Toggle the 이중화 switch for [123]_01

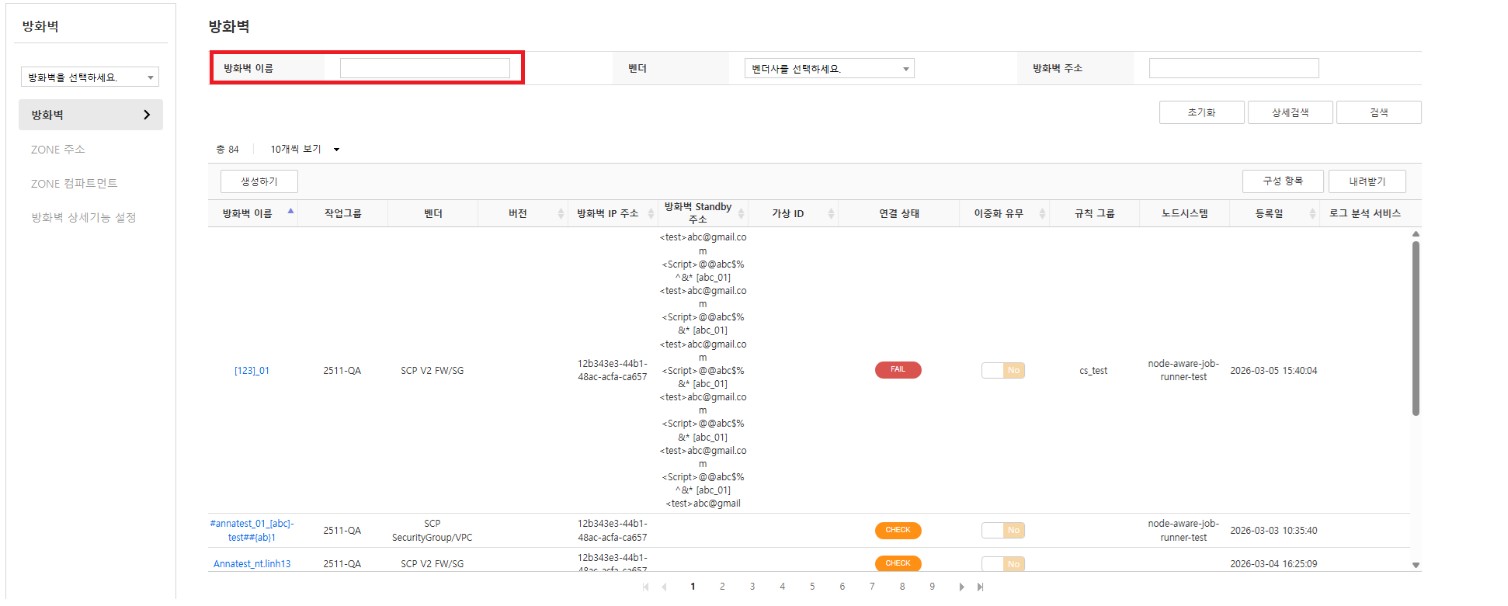click(x=1003, y=370)
